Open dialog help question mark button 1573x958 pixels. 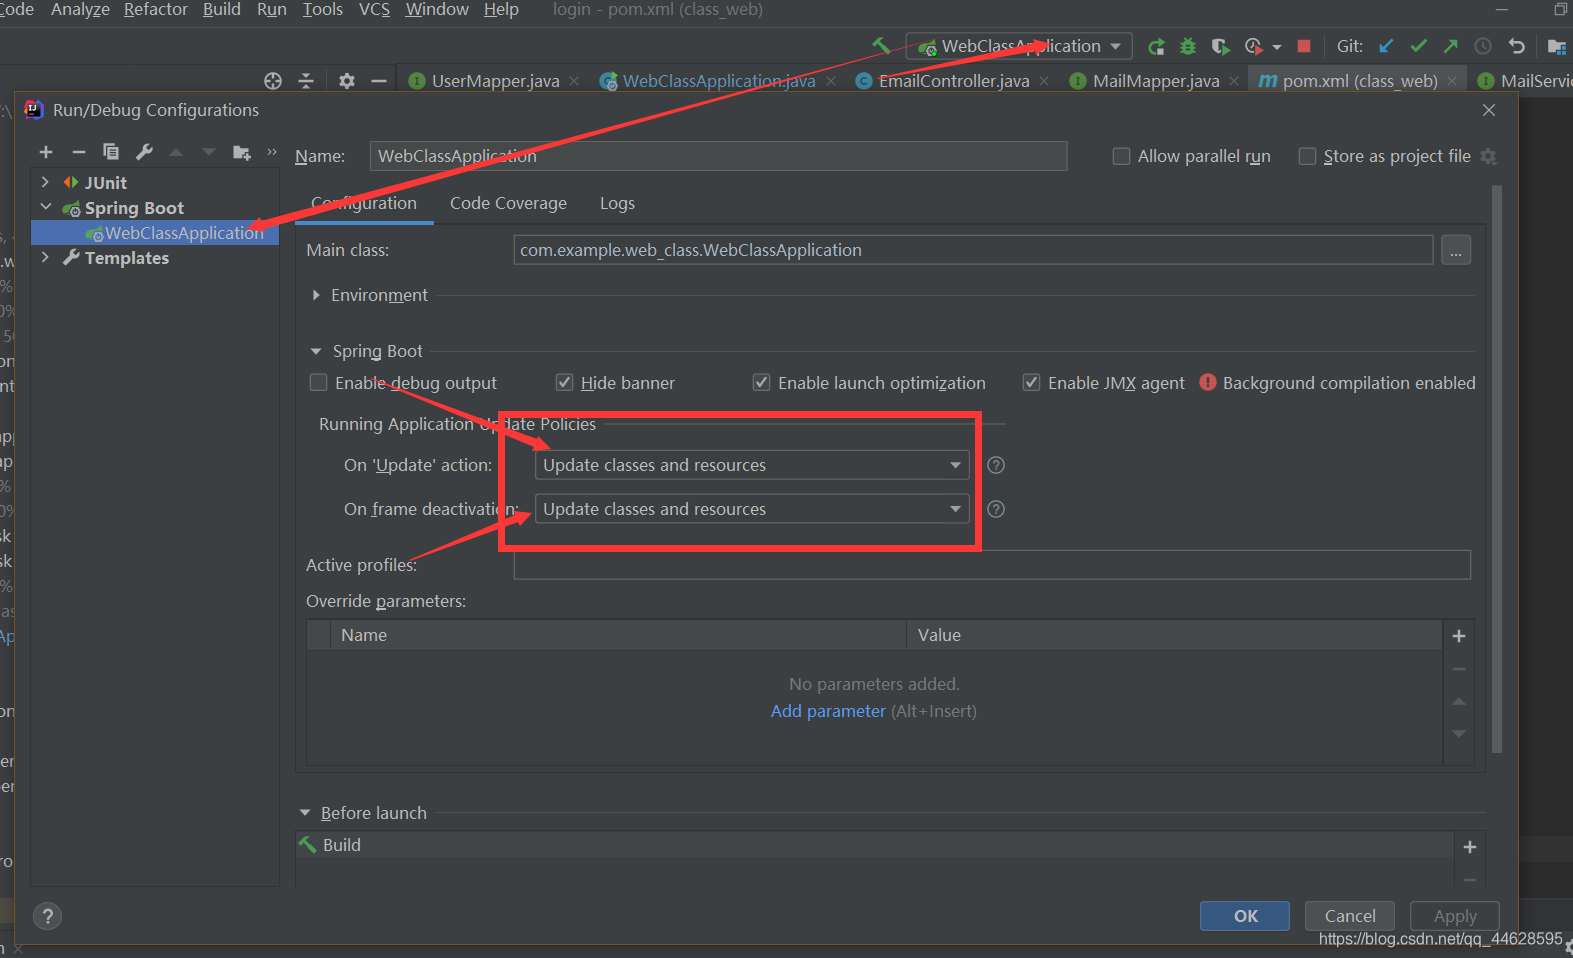pos(47,916)
